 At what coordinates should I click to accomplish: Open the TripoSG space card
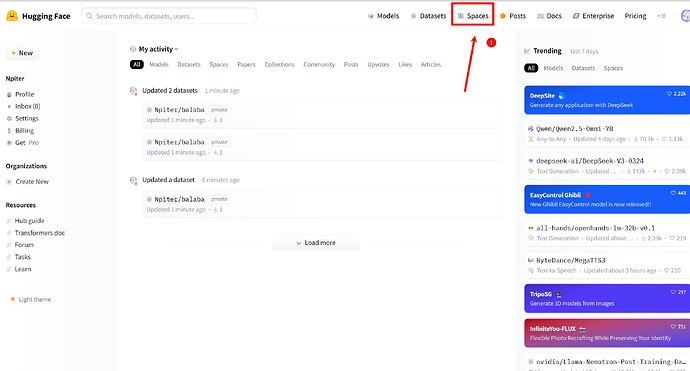pos(607,298)
